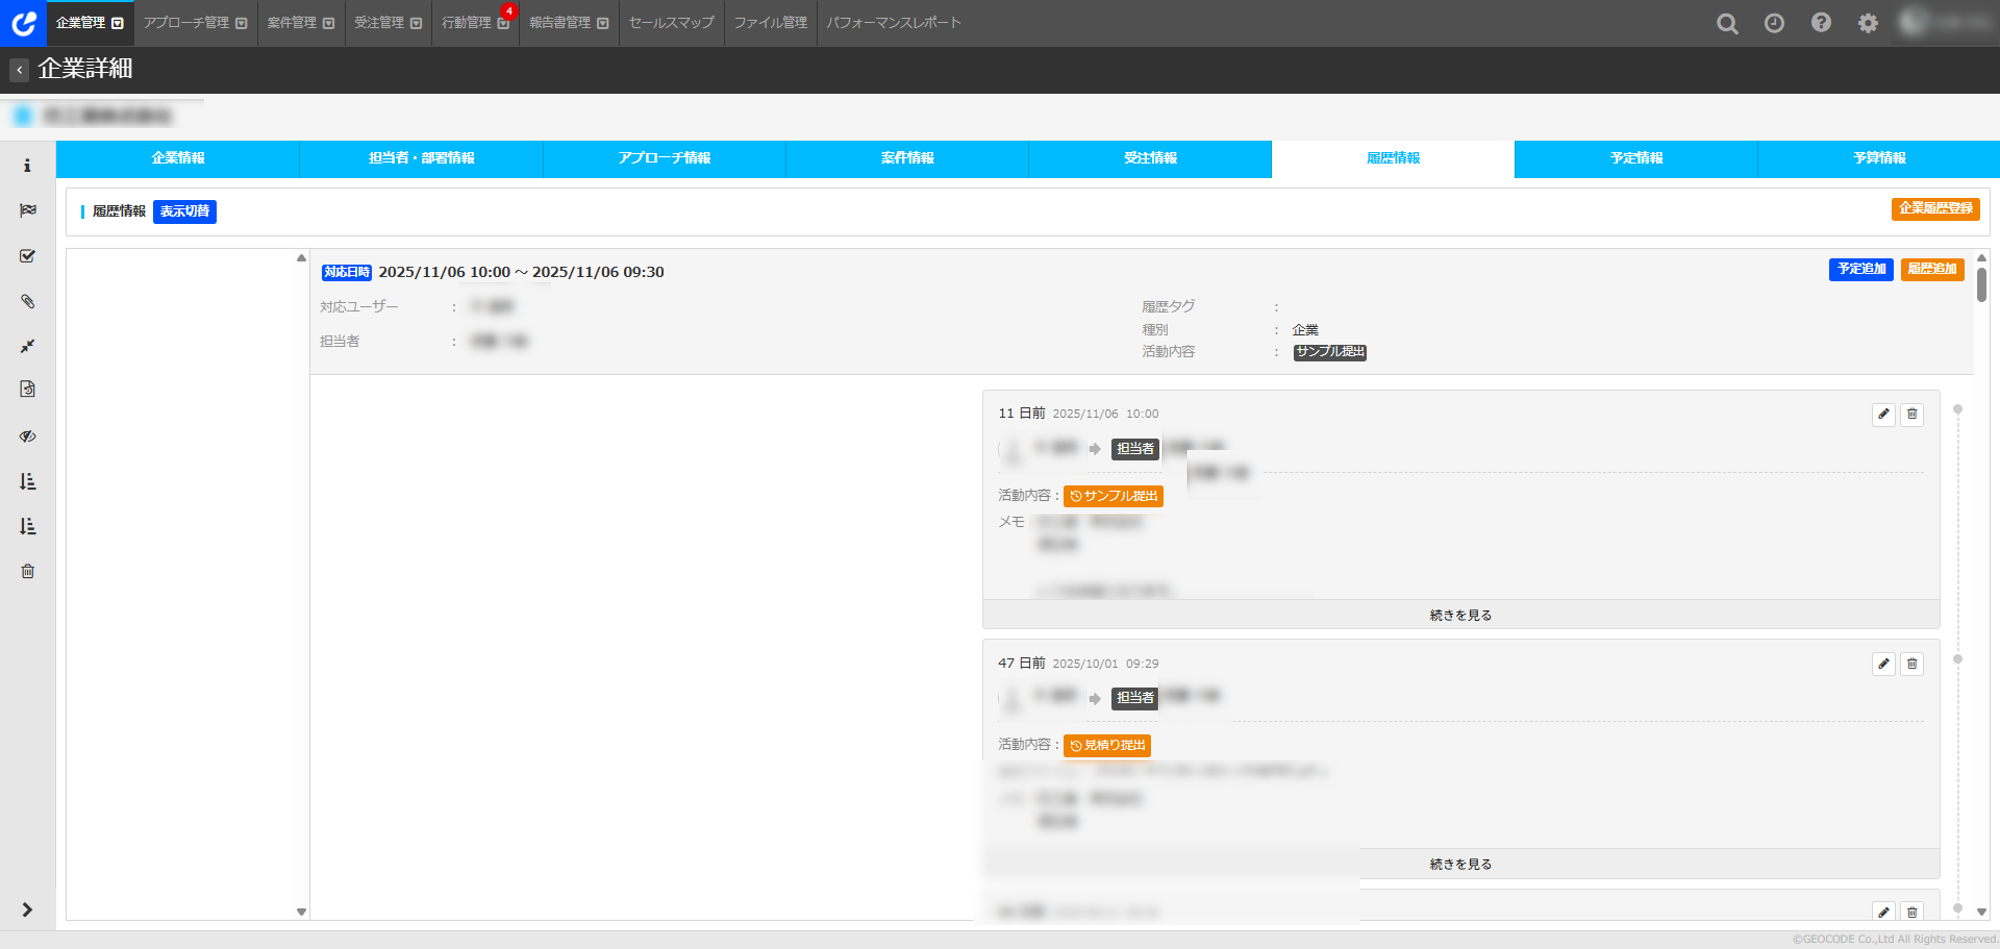Viewport: 2000px width, 949px height.
Task: Click the 担当者 badge in 11 日前 entry
Action: tap(1135, 449)
